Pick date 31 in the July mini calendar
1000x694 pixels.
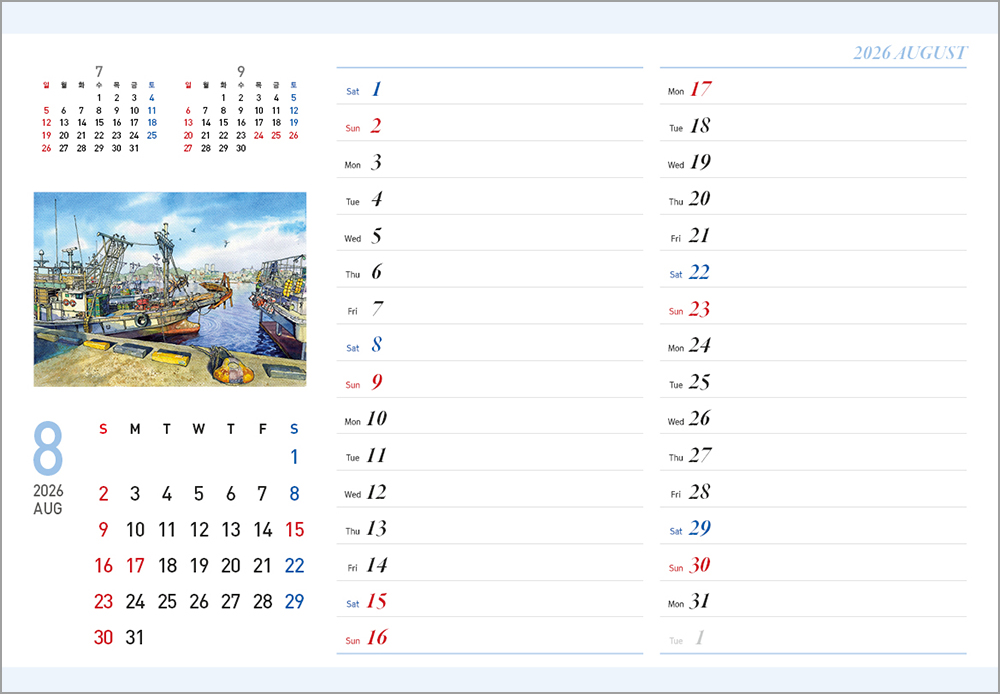tap(134, 148)
